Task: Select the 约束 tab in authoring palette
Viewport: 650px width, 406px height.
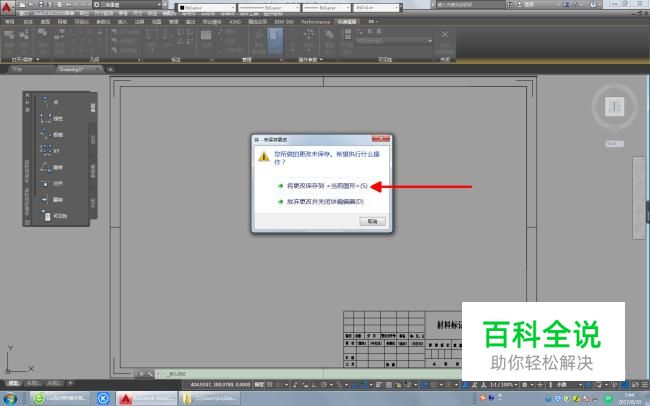Action: point(93,203)
